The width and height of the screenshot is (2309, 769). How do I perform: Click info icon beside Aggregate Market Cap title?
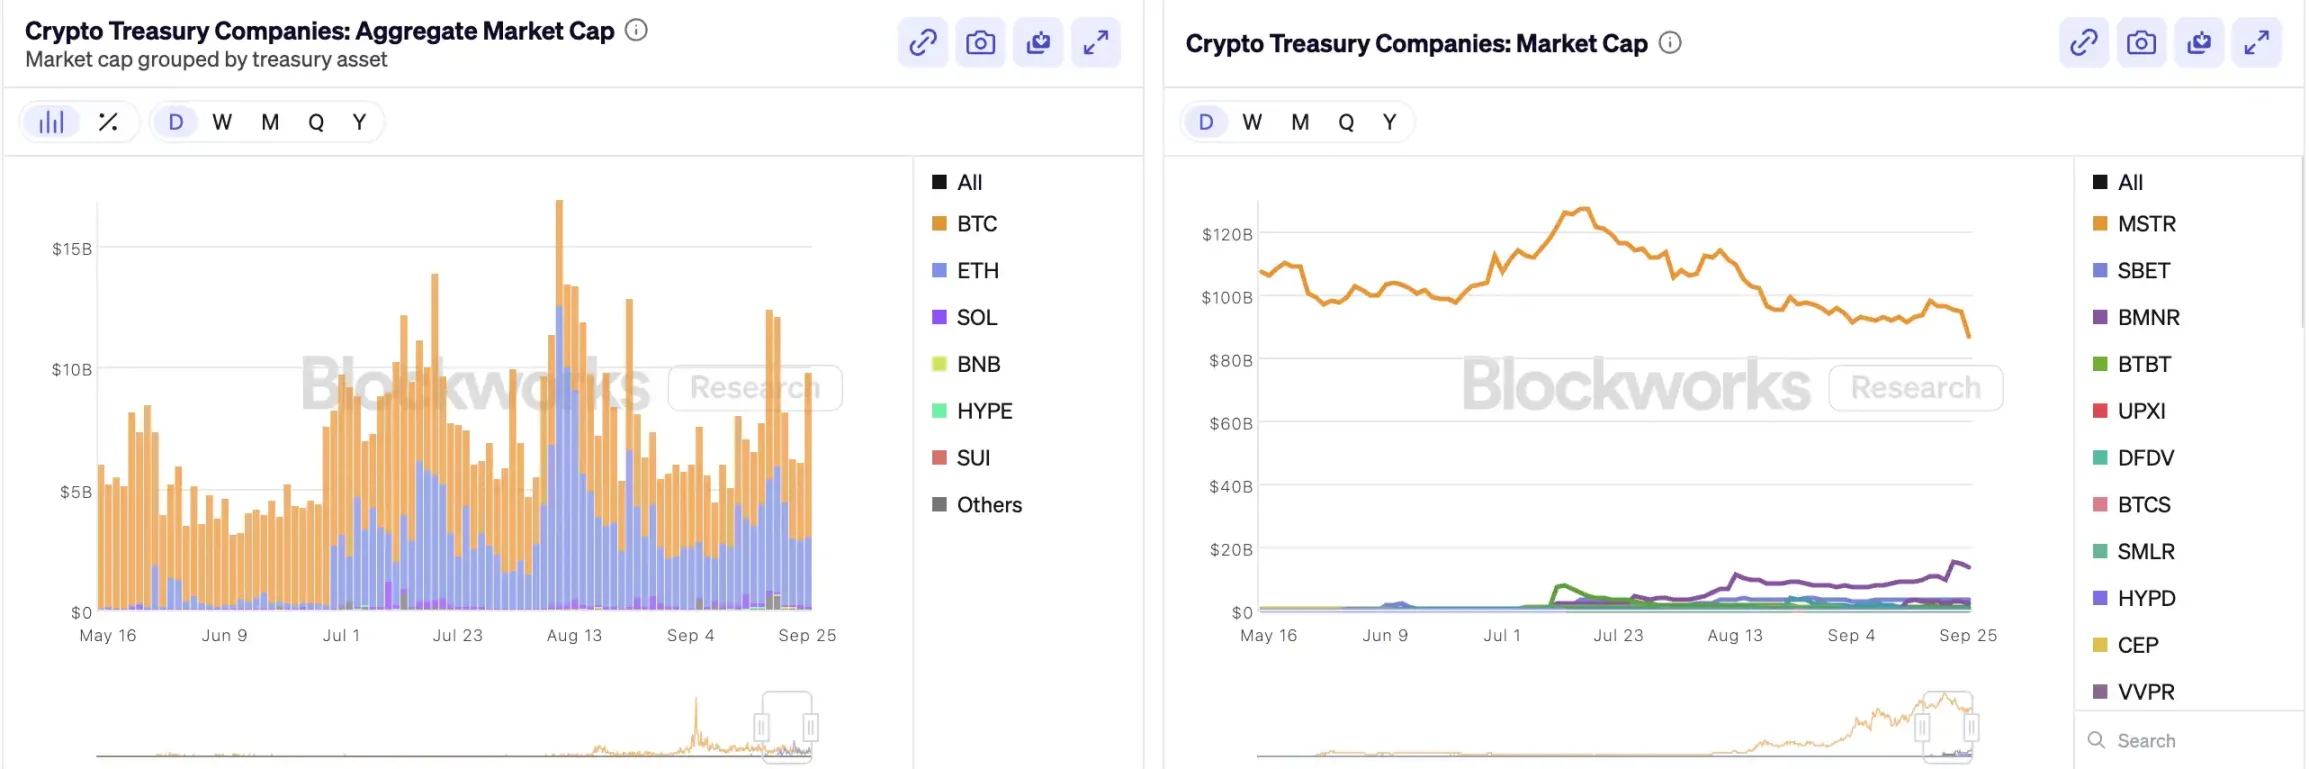[x=636, y=30]
